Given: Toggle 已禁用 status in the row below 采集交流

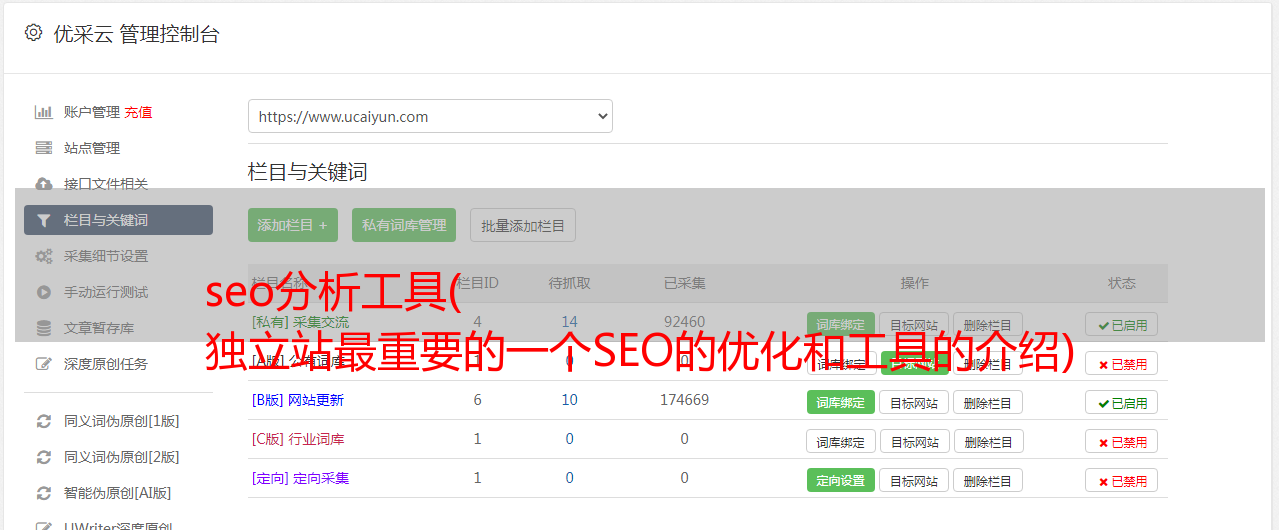Looking at the screenshot, I should click(x=1122, y=363).
